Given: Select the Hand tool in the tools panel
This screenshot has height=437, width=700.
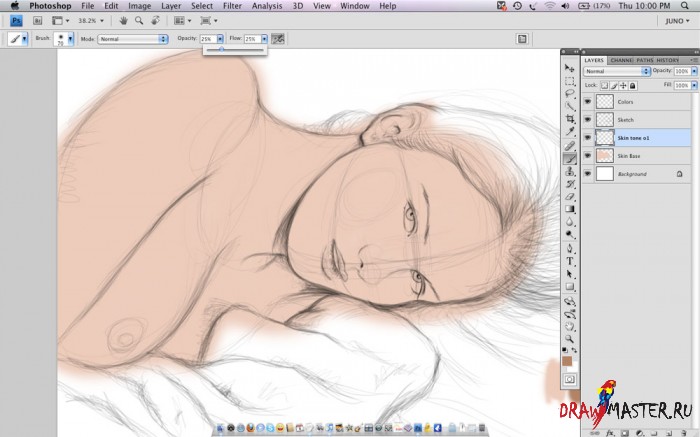Looking at the screenshot, I should coord(570,327).
